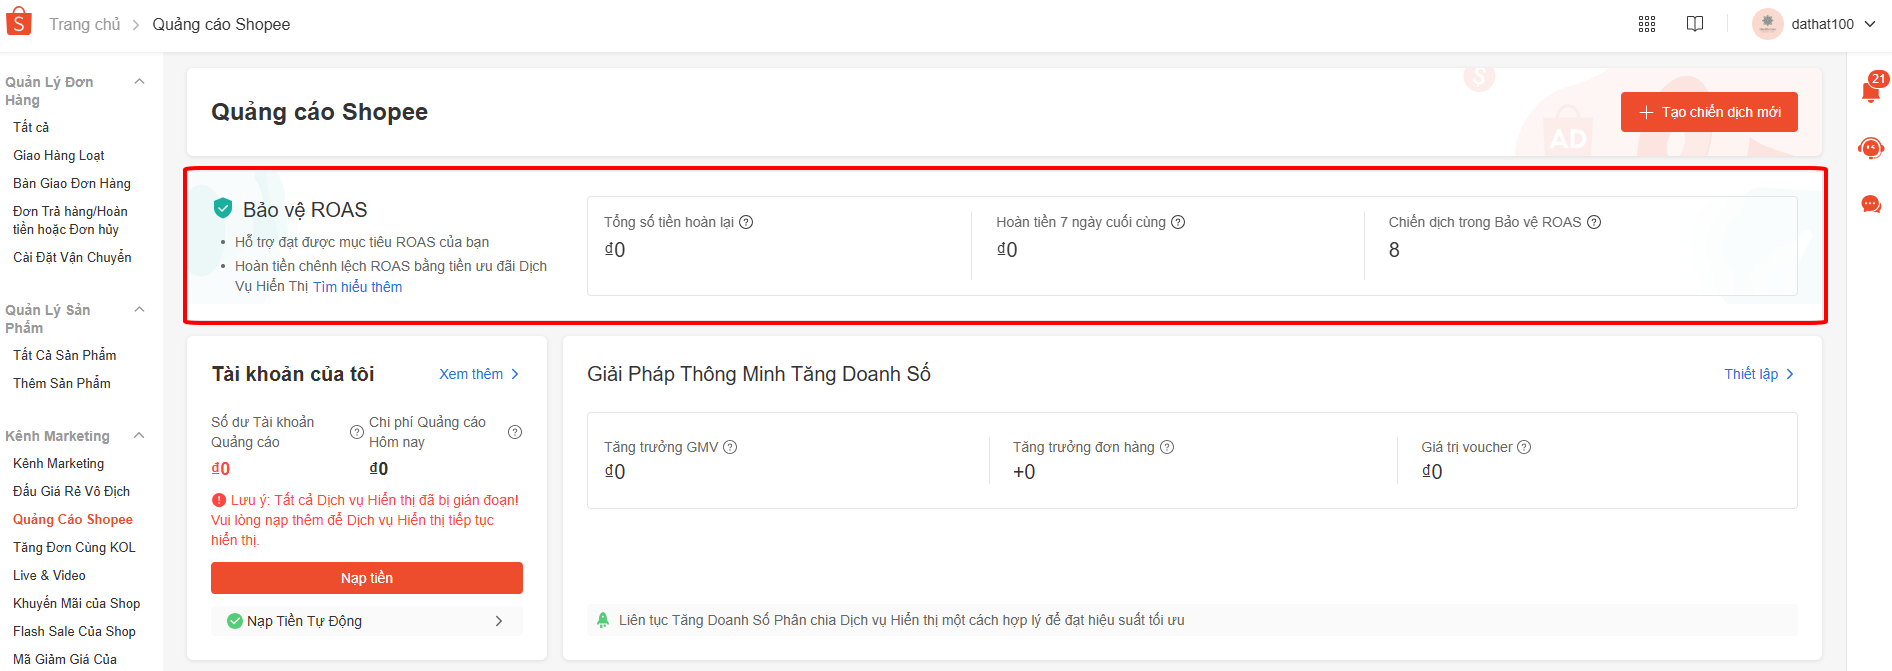Click help icon beside Tổng số tiền hoàn lại

(x=746, y=222)
